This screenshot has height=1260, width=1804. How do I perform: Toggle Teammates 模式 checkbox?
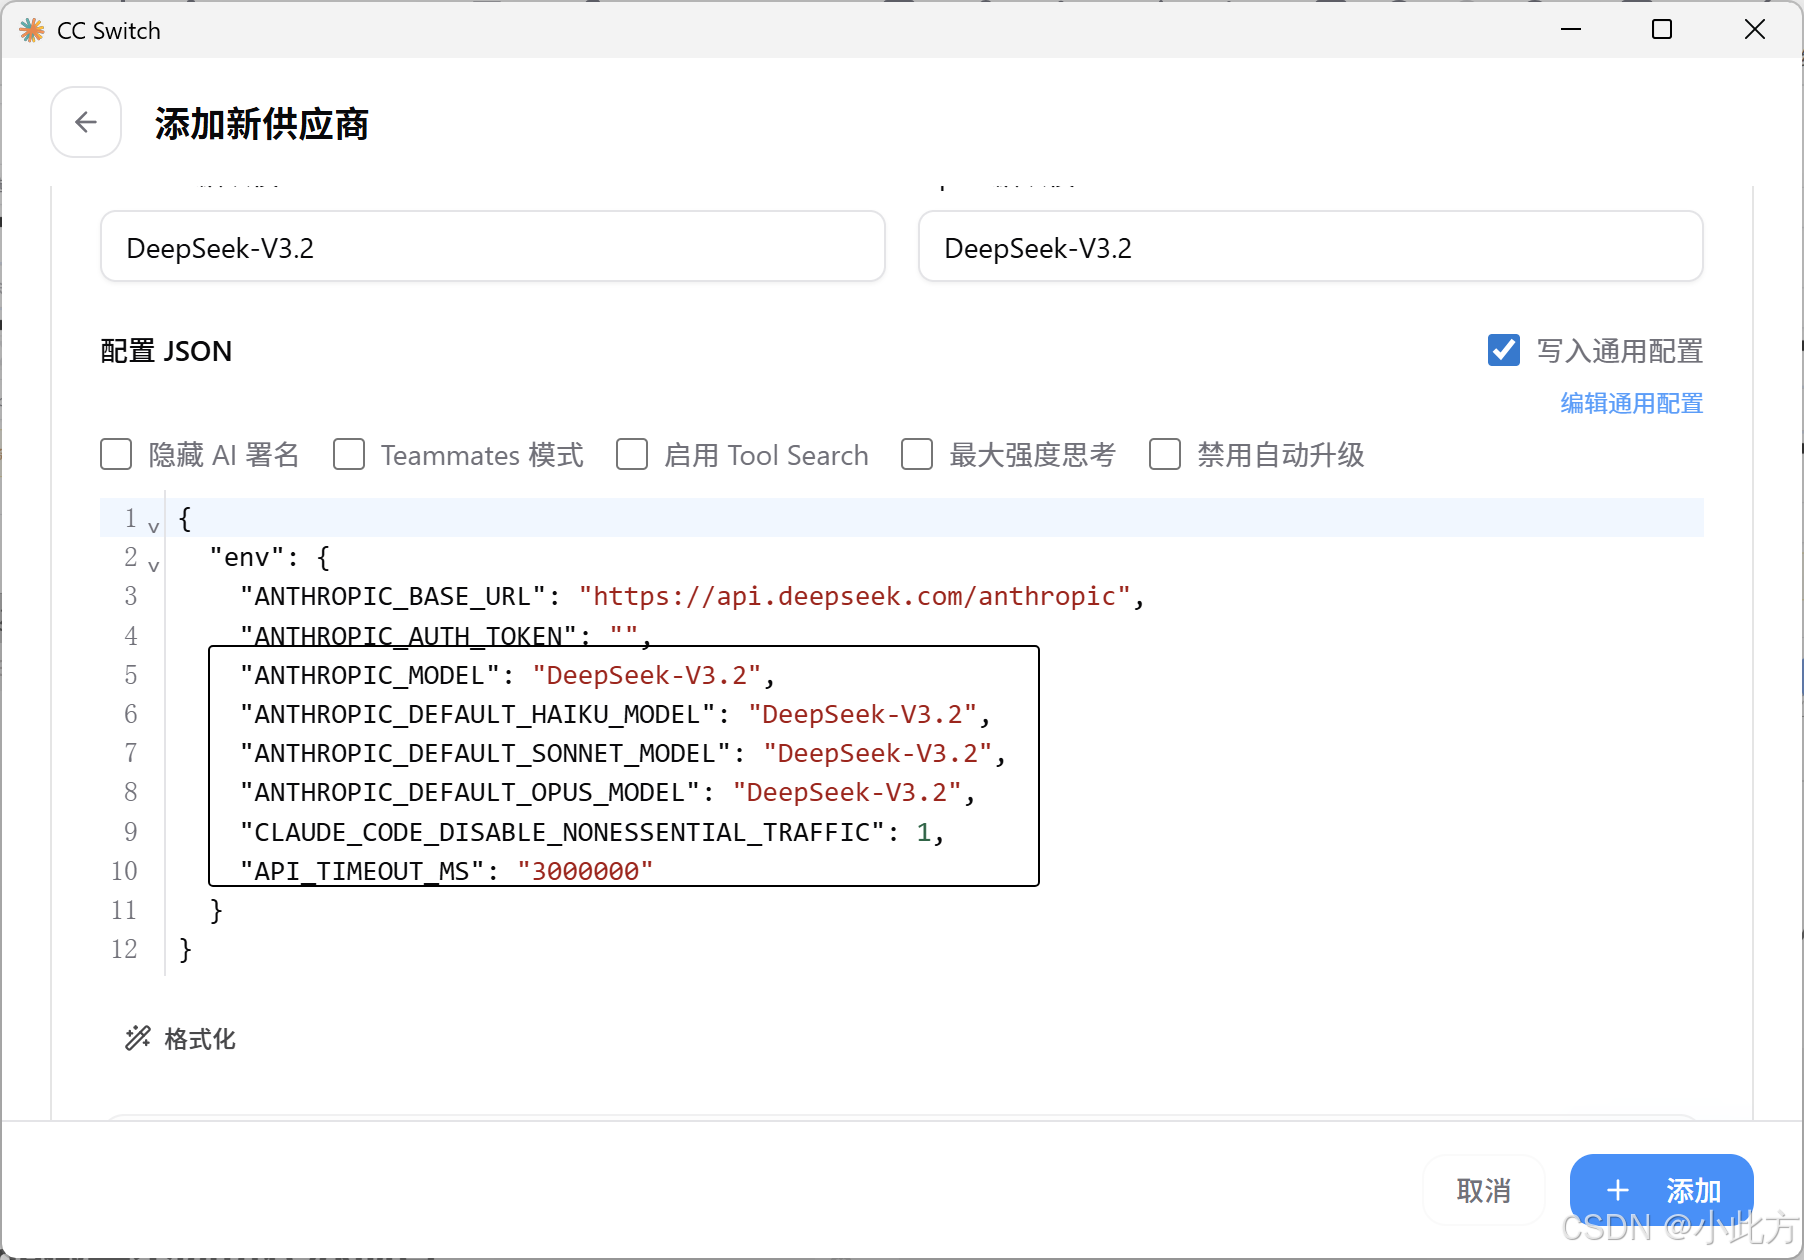pyautogui.click(x=349, y=454)
